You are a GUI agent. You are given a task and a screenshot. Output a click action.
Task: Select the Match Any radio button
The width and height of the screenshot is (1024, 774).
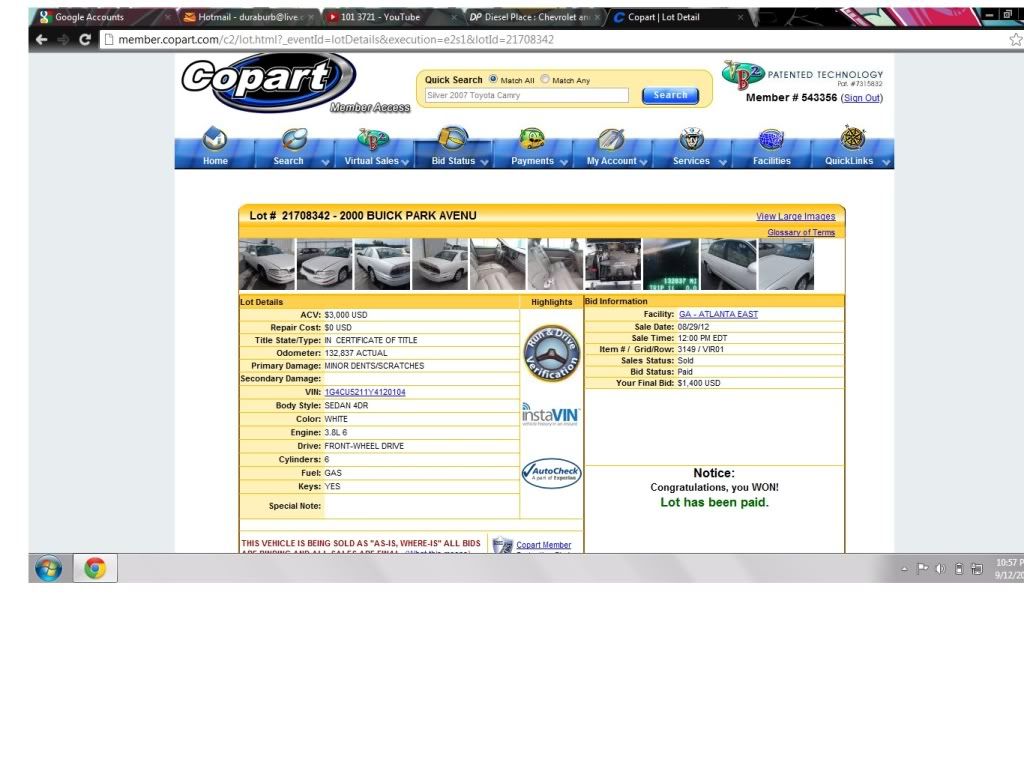(545, 79)
